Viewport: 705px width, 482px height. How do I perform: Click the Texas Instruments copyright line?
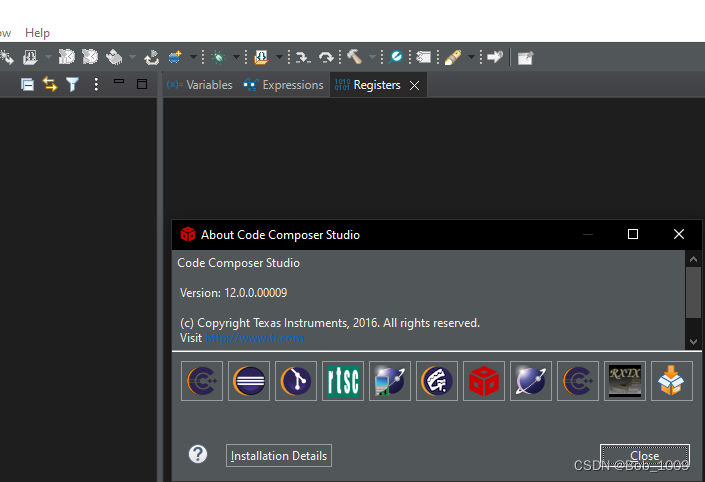[330, 323]
